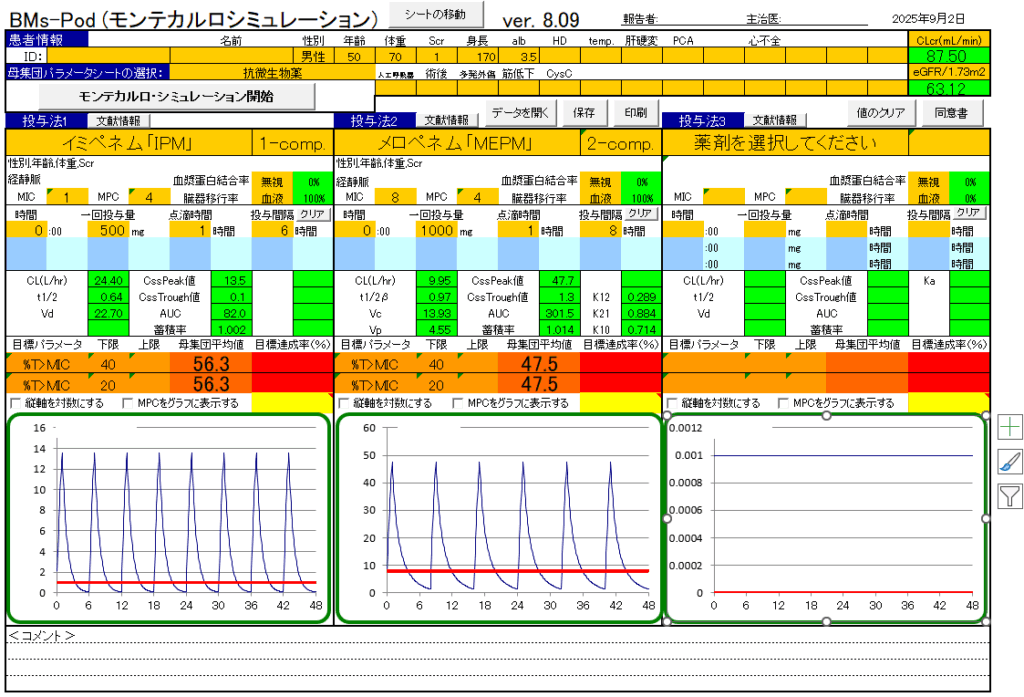1024x697 pixels.
Task: Open the Chart Styles paintbrush icon
Action: coord(1010,461)
